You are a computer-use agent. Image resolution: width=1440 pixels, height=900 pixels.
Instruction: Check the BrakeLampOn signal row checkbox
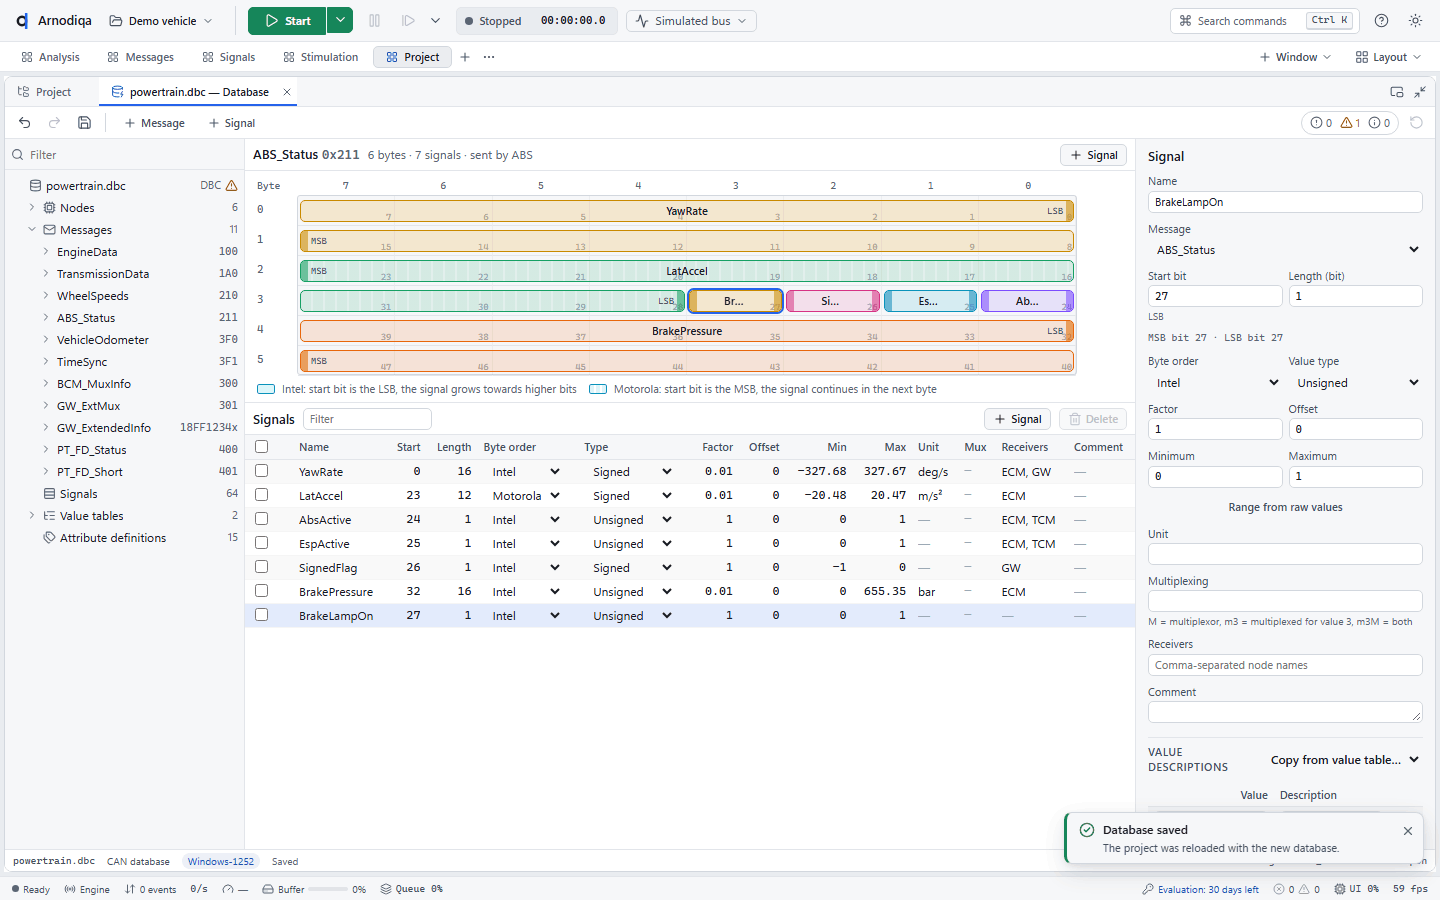coord(262,615)
